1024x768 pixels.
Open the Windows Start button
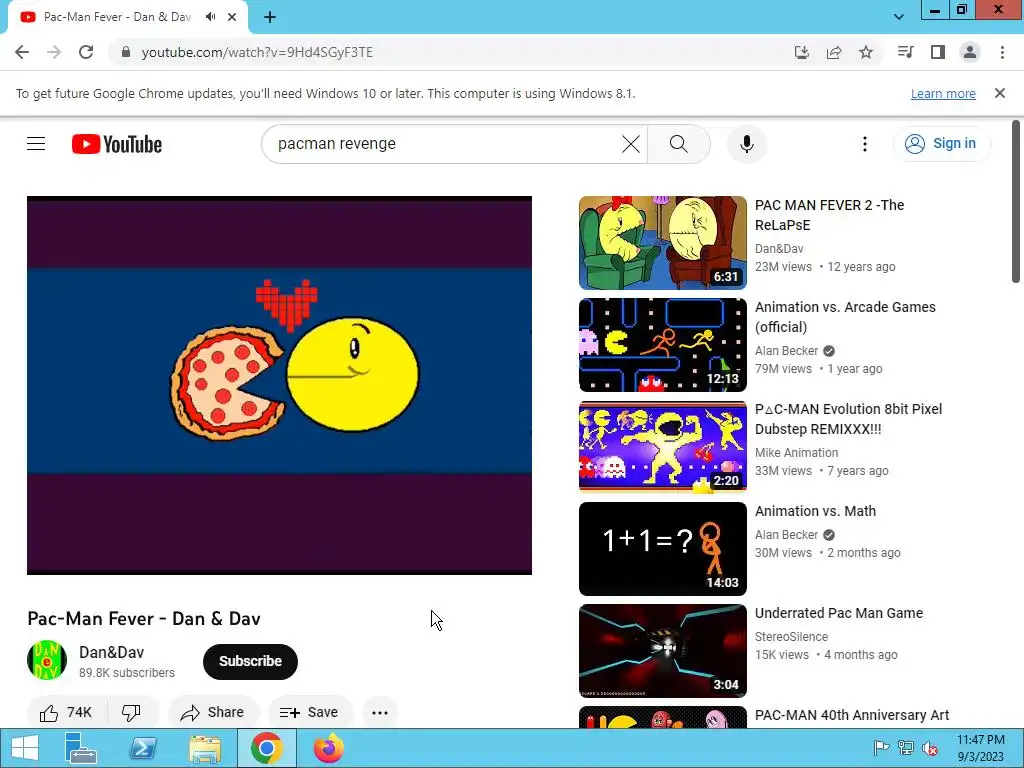[25, 748]
